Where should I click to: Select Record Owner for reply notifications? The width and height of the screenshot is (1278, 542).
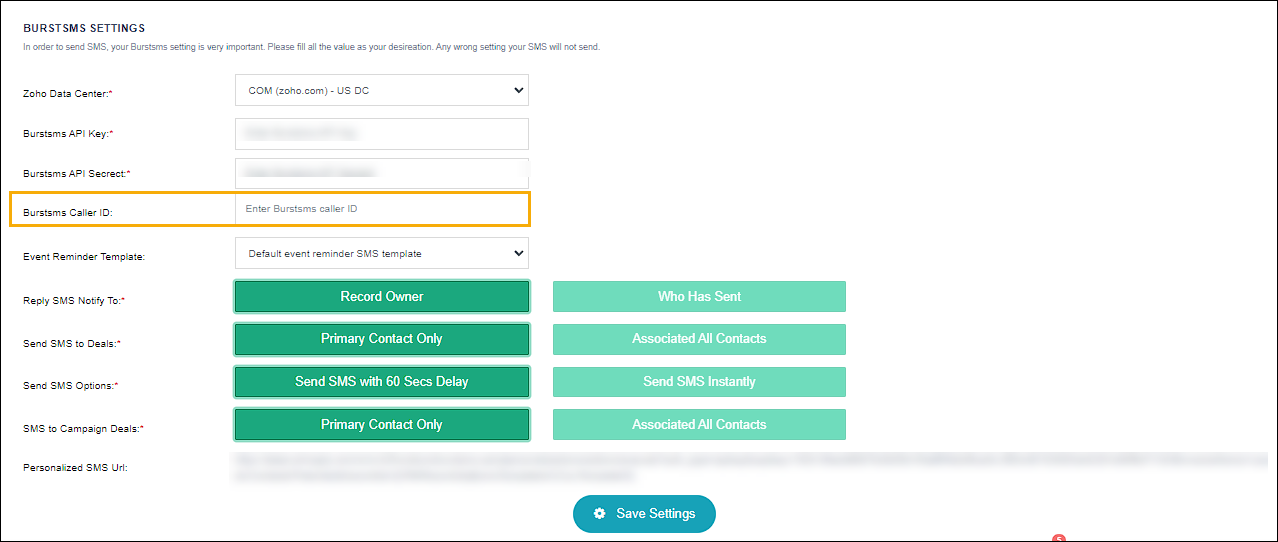point(382,297)
